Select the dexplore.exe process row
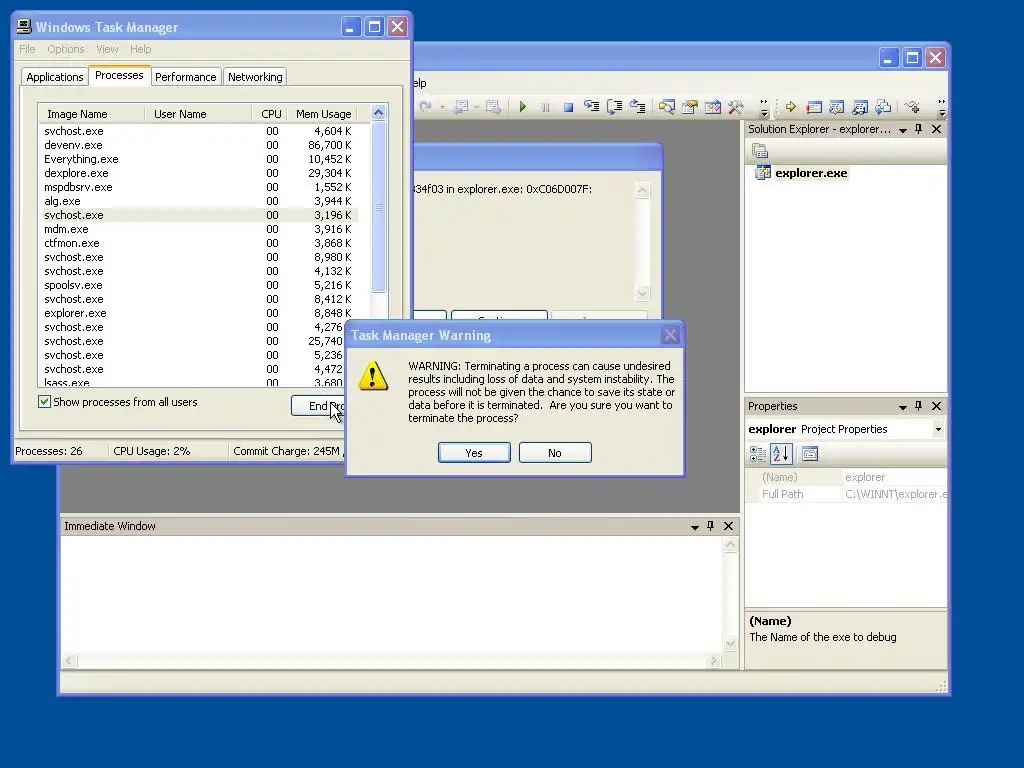1024x768 pixels. 199,173
